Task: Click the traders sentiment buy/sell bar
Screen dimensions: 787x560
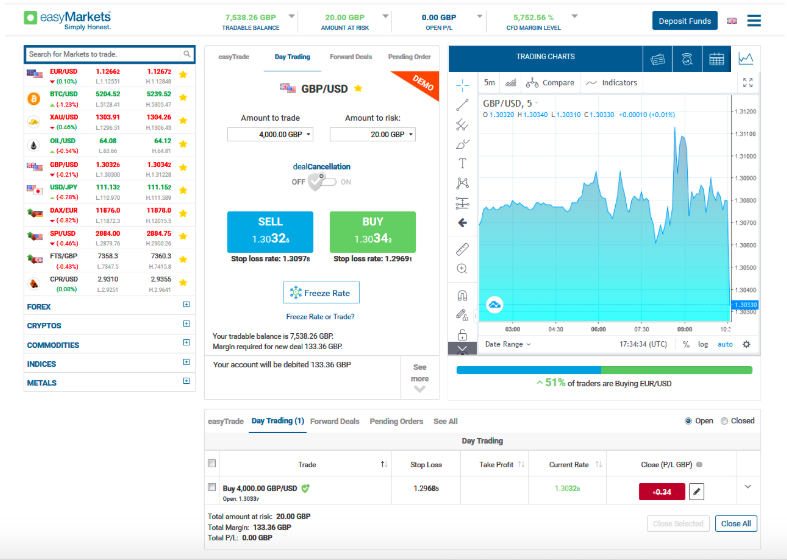Action: coord(604,370)
